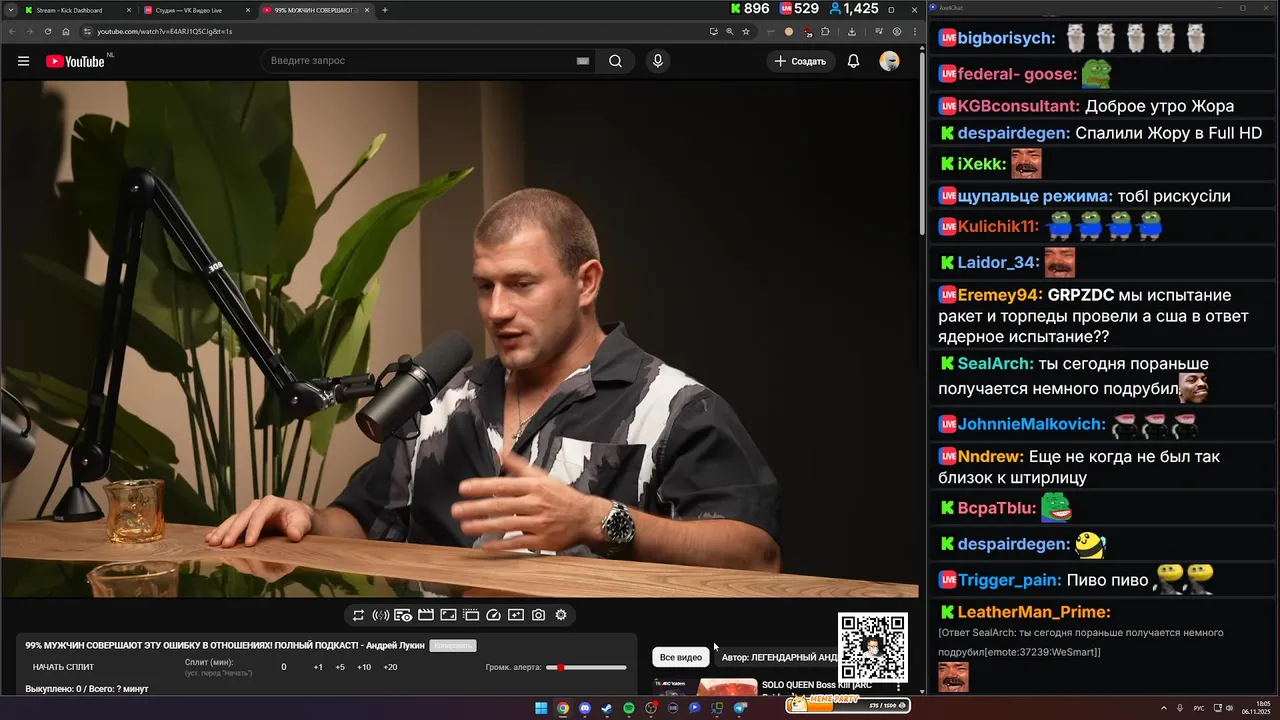
Task: Click the YouTube search magnifier button
Action: [x=615, y=61]
